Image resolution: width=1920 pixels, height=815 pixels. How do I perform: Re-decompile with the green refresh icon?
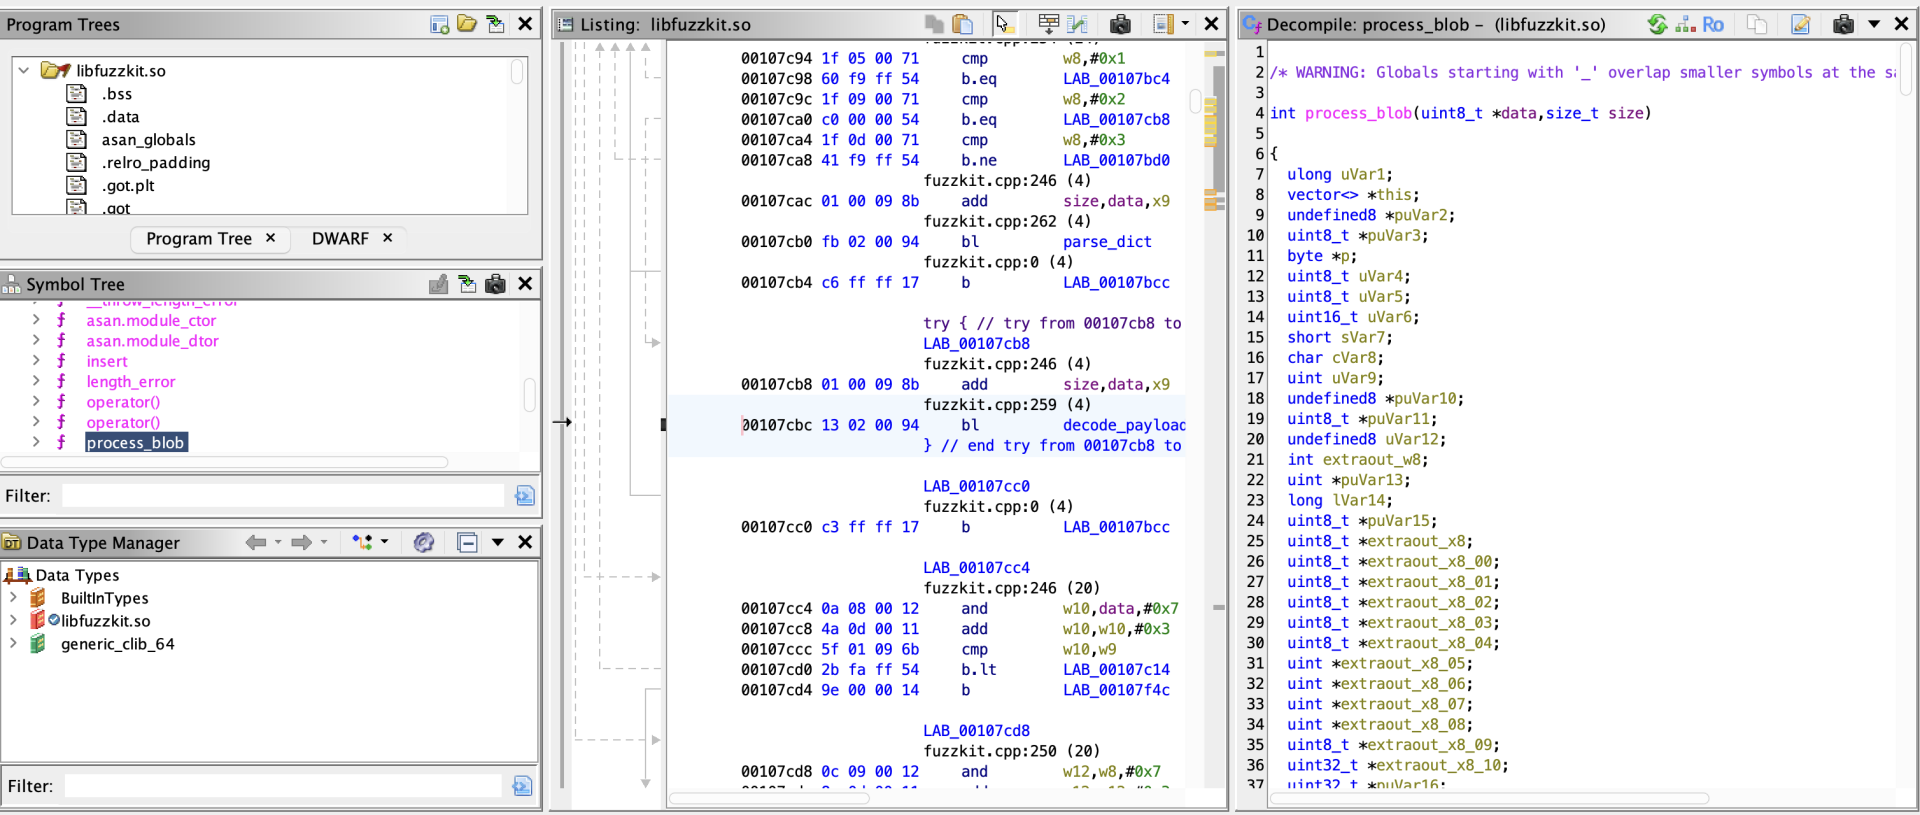pos(1657,24)
